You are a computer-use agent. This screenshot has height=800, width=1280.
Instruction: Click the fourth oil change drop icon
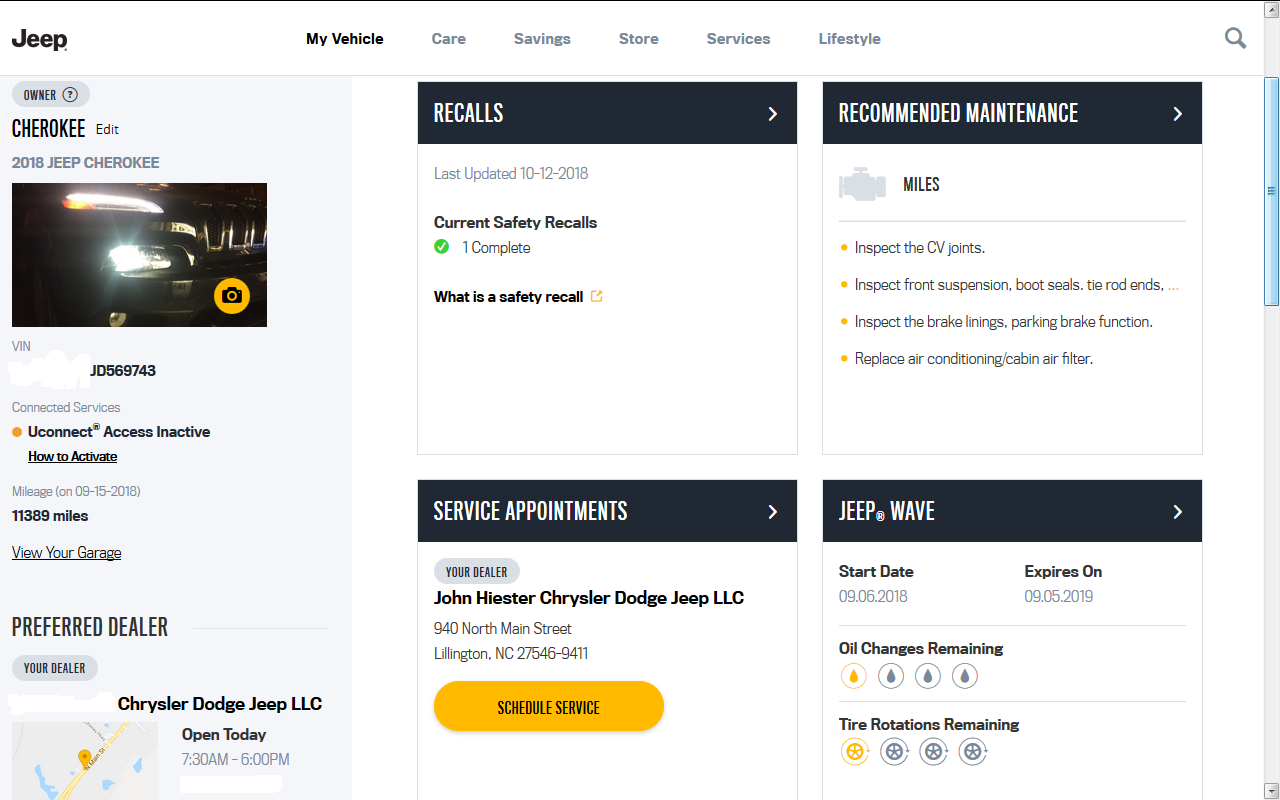pos(965,677)
